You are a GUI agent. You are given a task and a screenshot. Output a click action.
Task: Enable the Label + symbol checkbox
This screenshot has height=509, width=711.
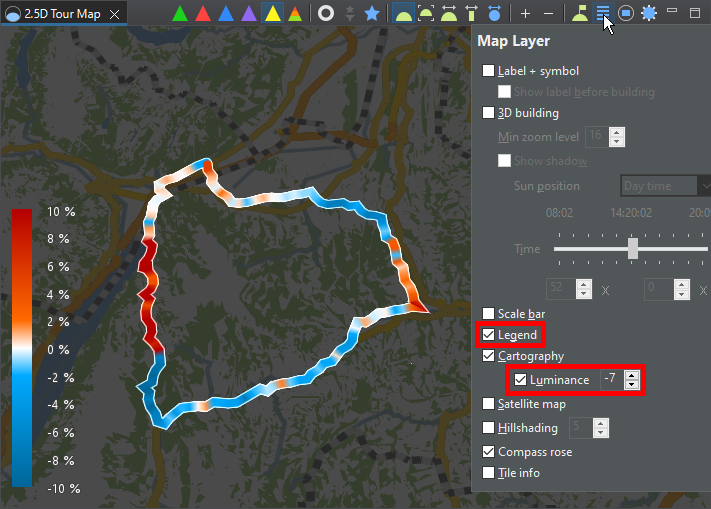pyautogui.click(x=488, y=71)
